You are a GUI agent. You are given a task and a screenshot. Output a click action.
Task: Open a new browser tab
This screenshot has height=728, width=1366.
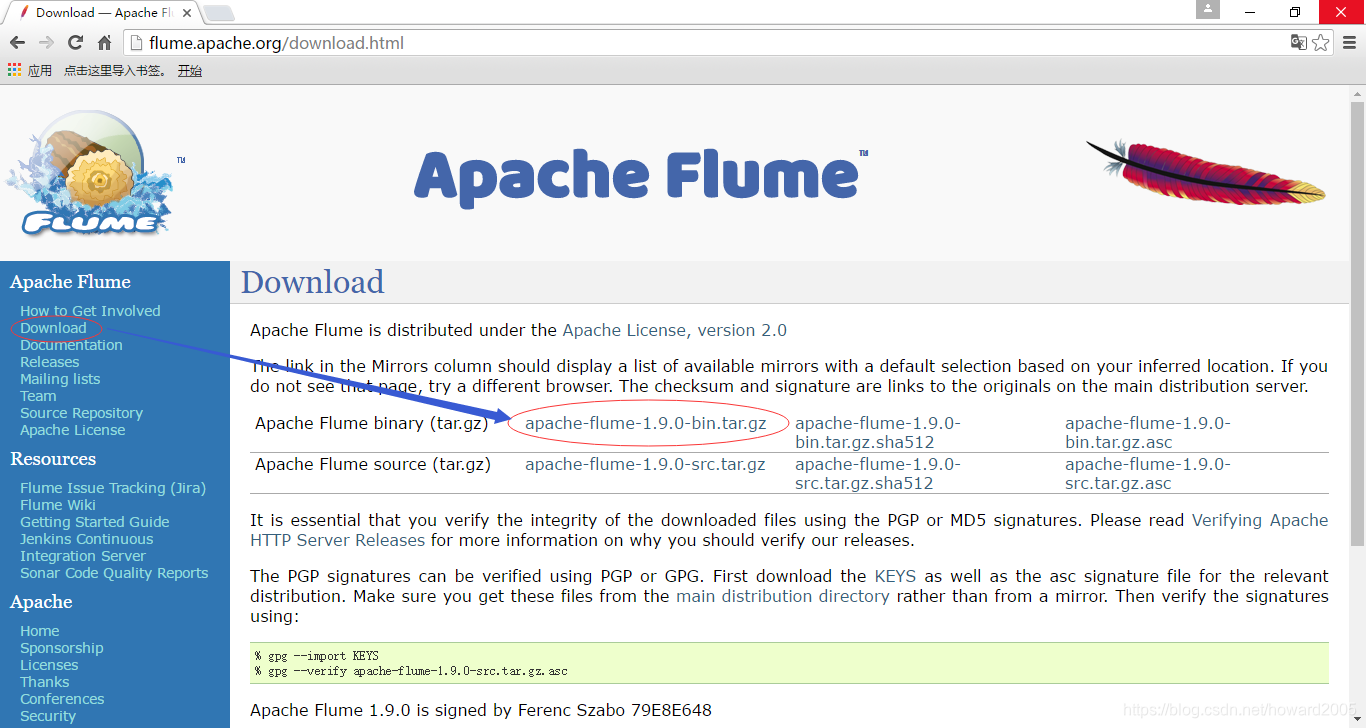(219, 13)
